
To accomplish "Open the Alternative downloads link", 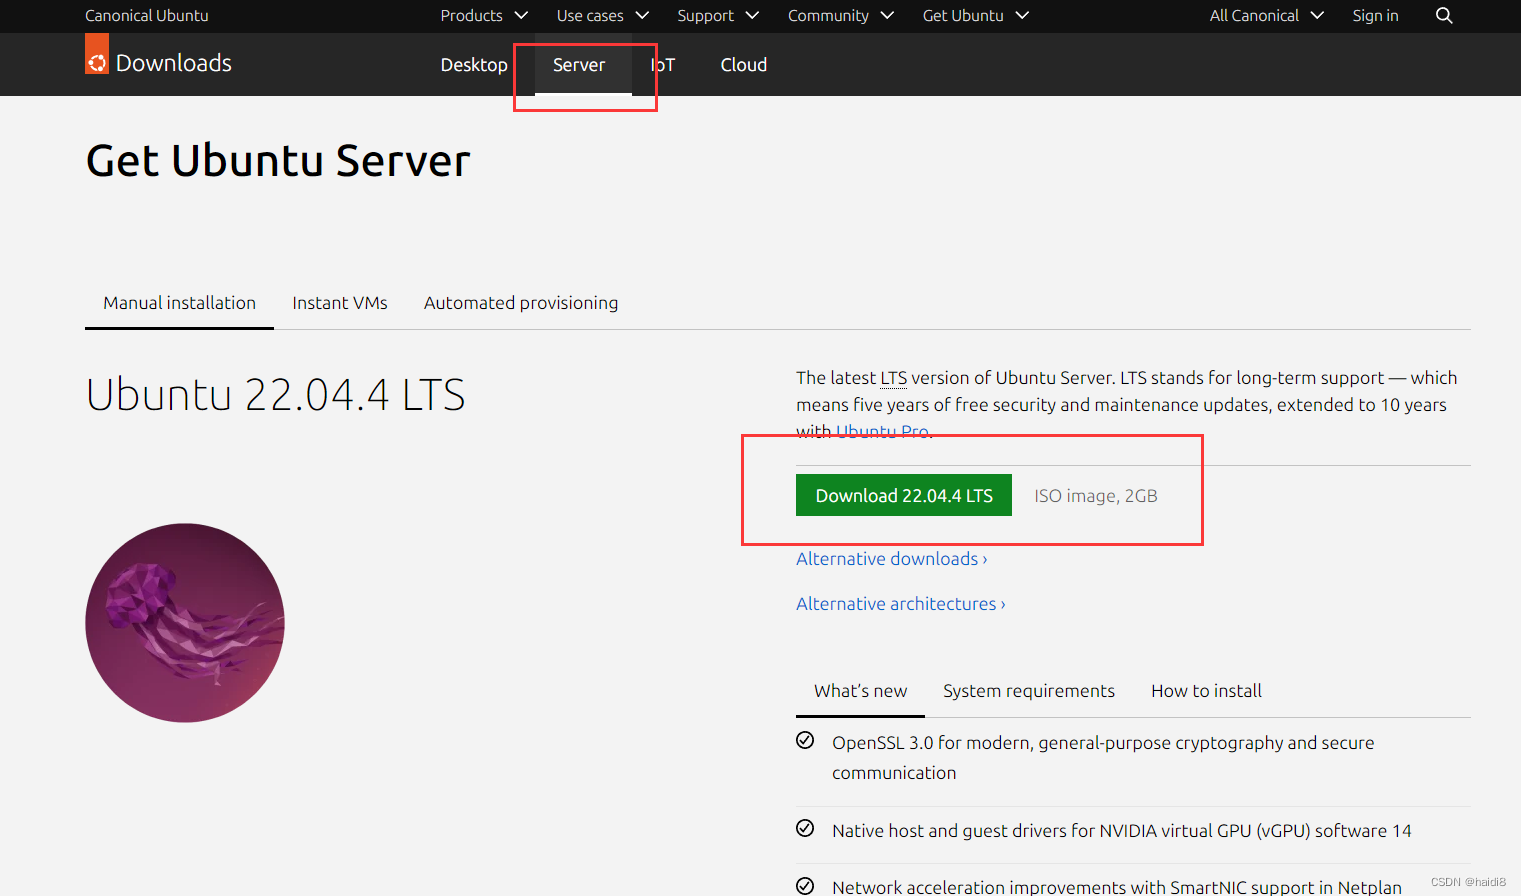I will (x=892, y=559).
